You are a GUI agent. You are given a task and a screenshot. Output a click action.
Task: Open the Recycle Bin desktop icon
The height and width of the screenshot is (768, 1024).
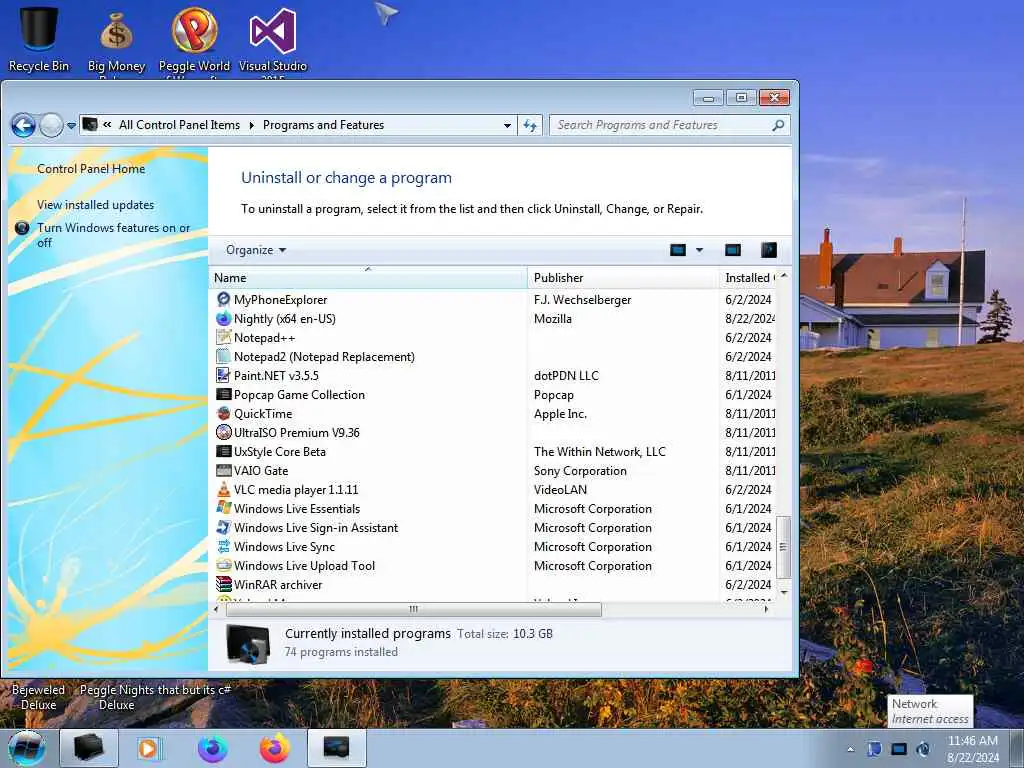[39, 38]
